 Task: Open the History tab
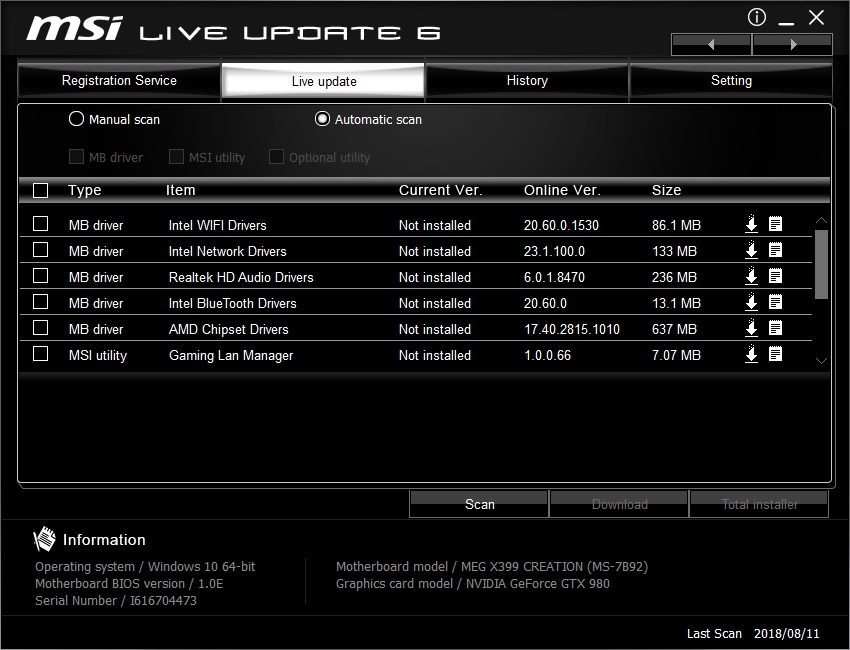coord(527,81)
